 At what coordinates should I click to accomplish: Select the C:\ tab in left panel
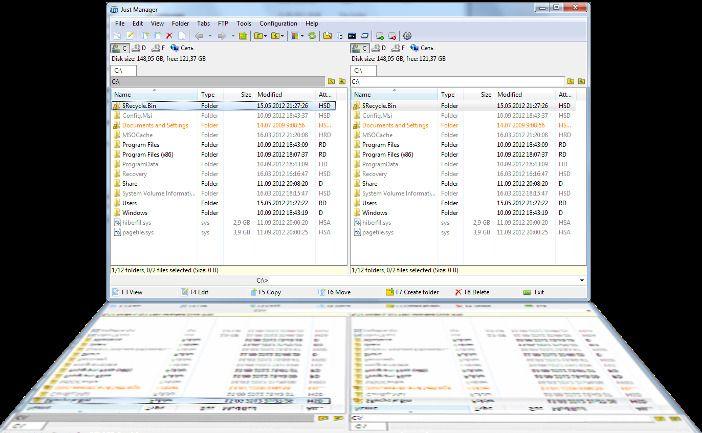click(x=123, y=70)
